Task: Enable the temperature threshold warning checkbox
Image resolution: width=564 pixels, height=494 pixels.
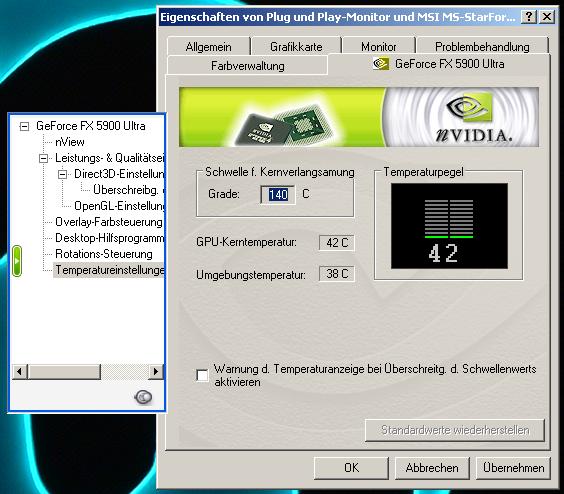Action: tap(202, 376)
